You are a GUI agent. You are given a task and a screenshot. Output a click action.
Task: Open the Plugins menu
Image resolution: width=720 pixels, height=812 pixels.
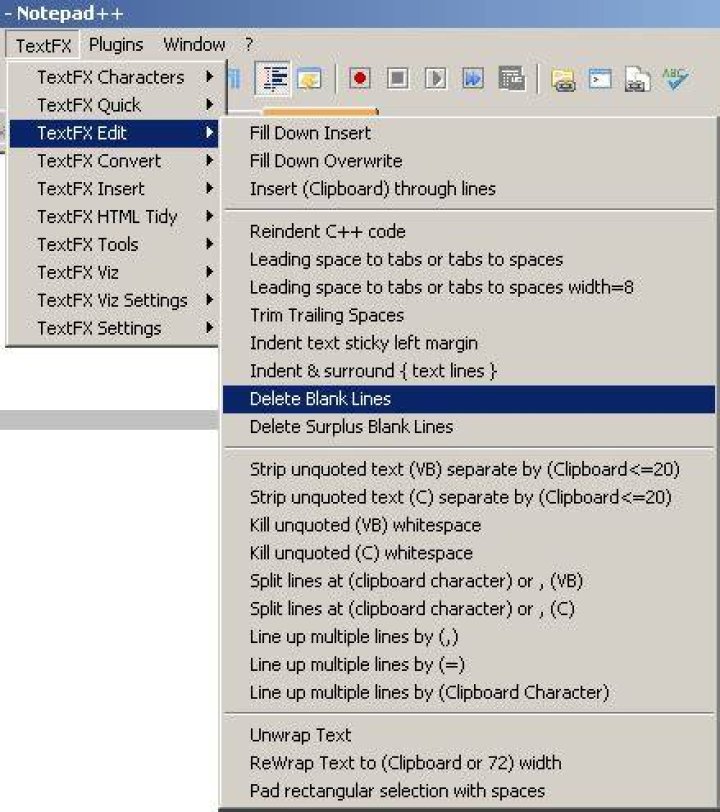coord(116,45)
